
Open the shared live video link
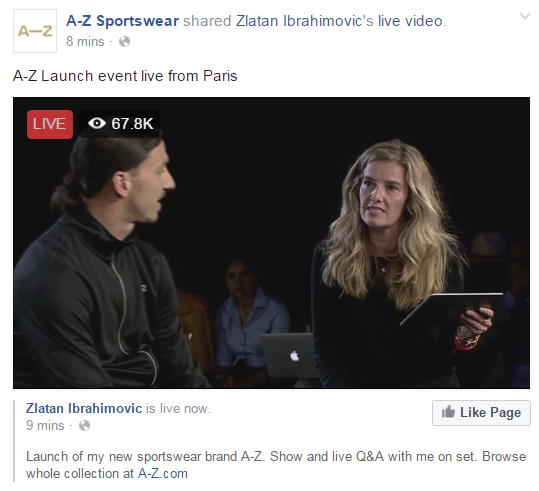410,21
